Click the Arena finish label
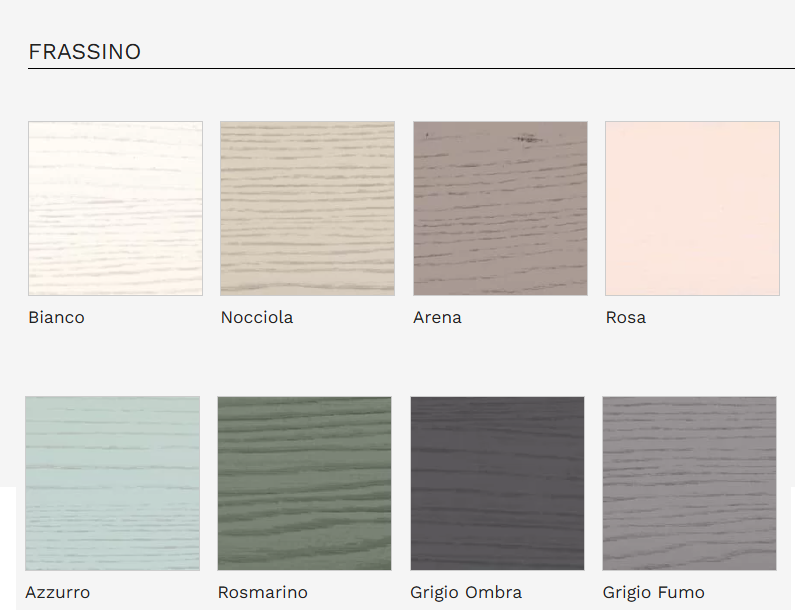Image resolution: width=795 pixels, height=610 pixels. pyautogui.click(x=437, y=317)
